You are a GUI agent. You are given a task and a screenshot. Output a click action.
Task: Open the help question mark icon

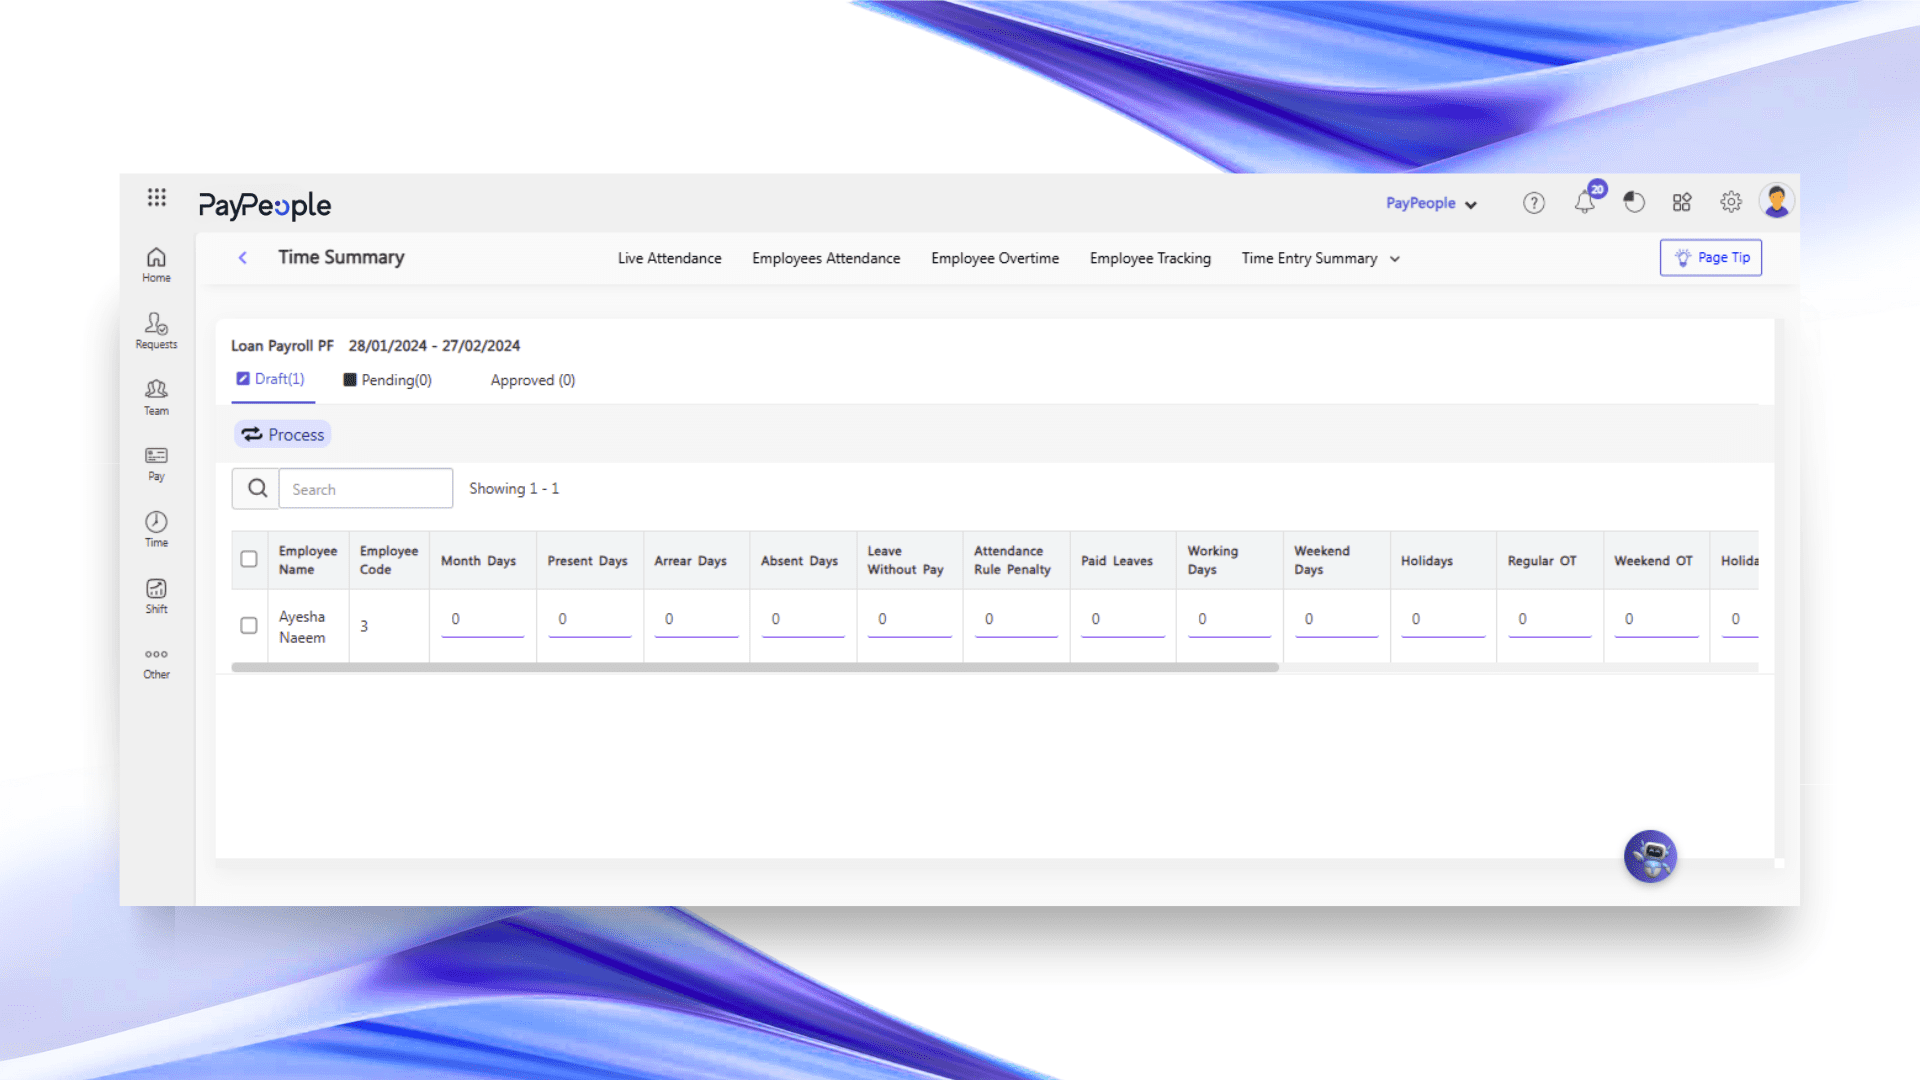1533,203
